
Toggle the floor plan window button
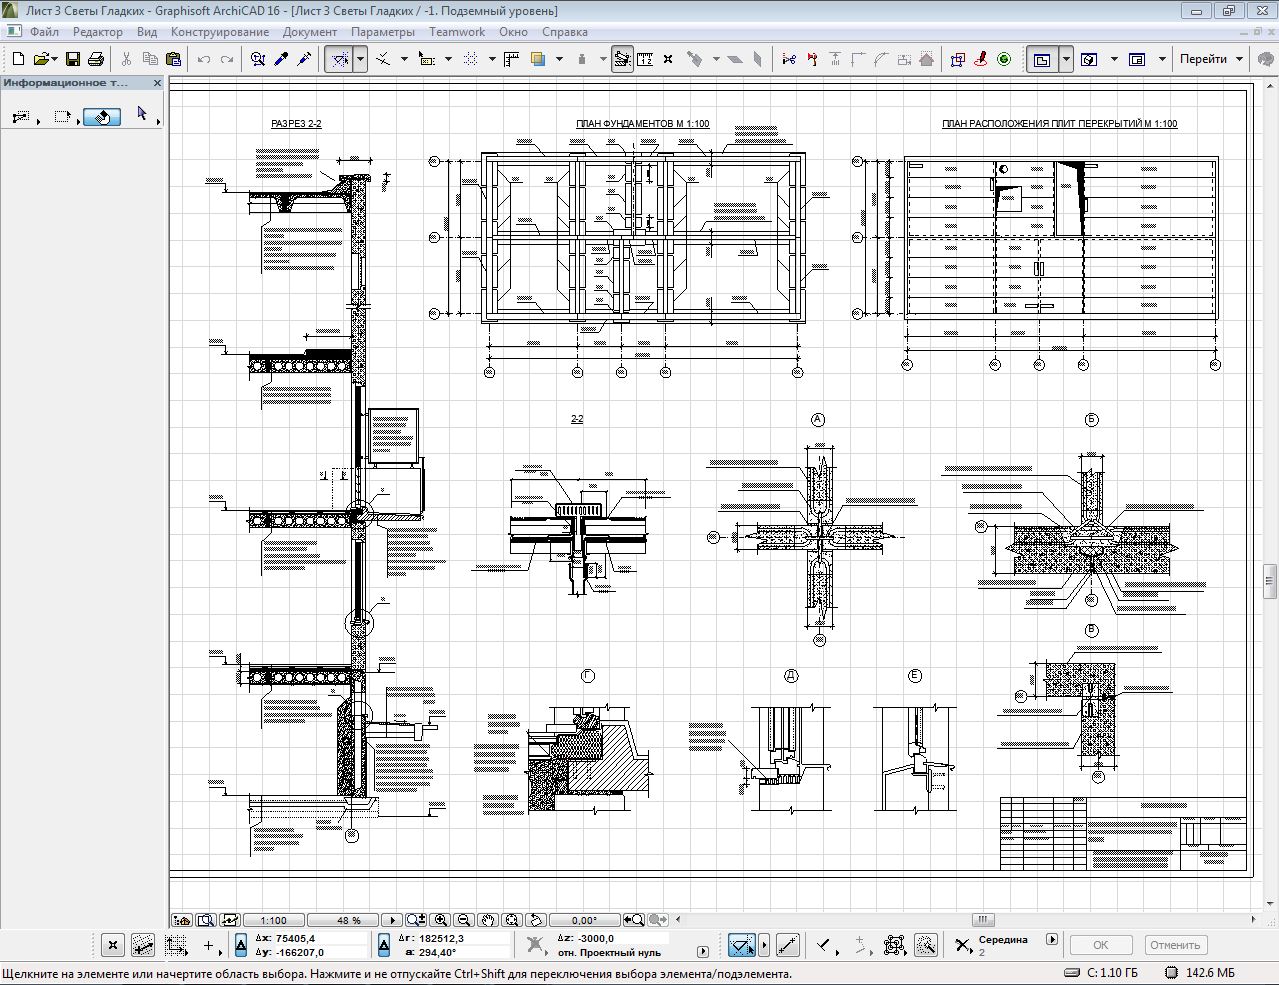(x=1041, y=60)
